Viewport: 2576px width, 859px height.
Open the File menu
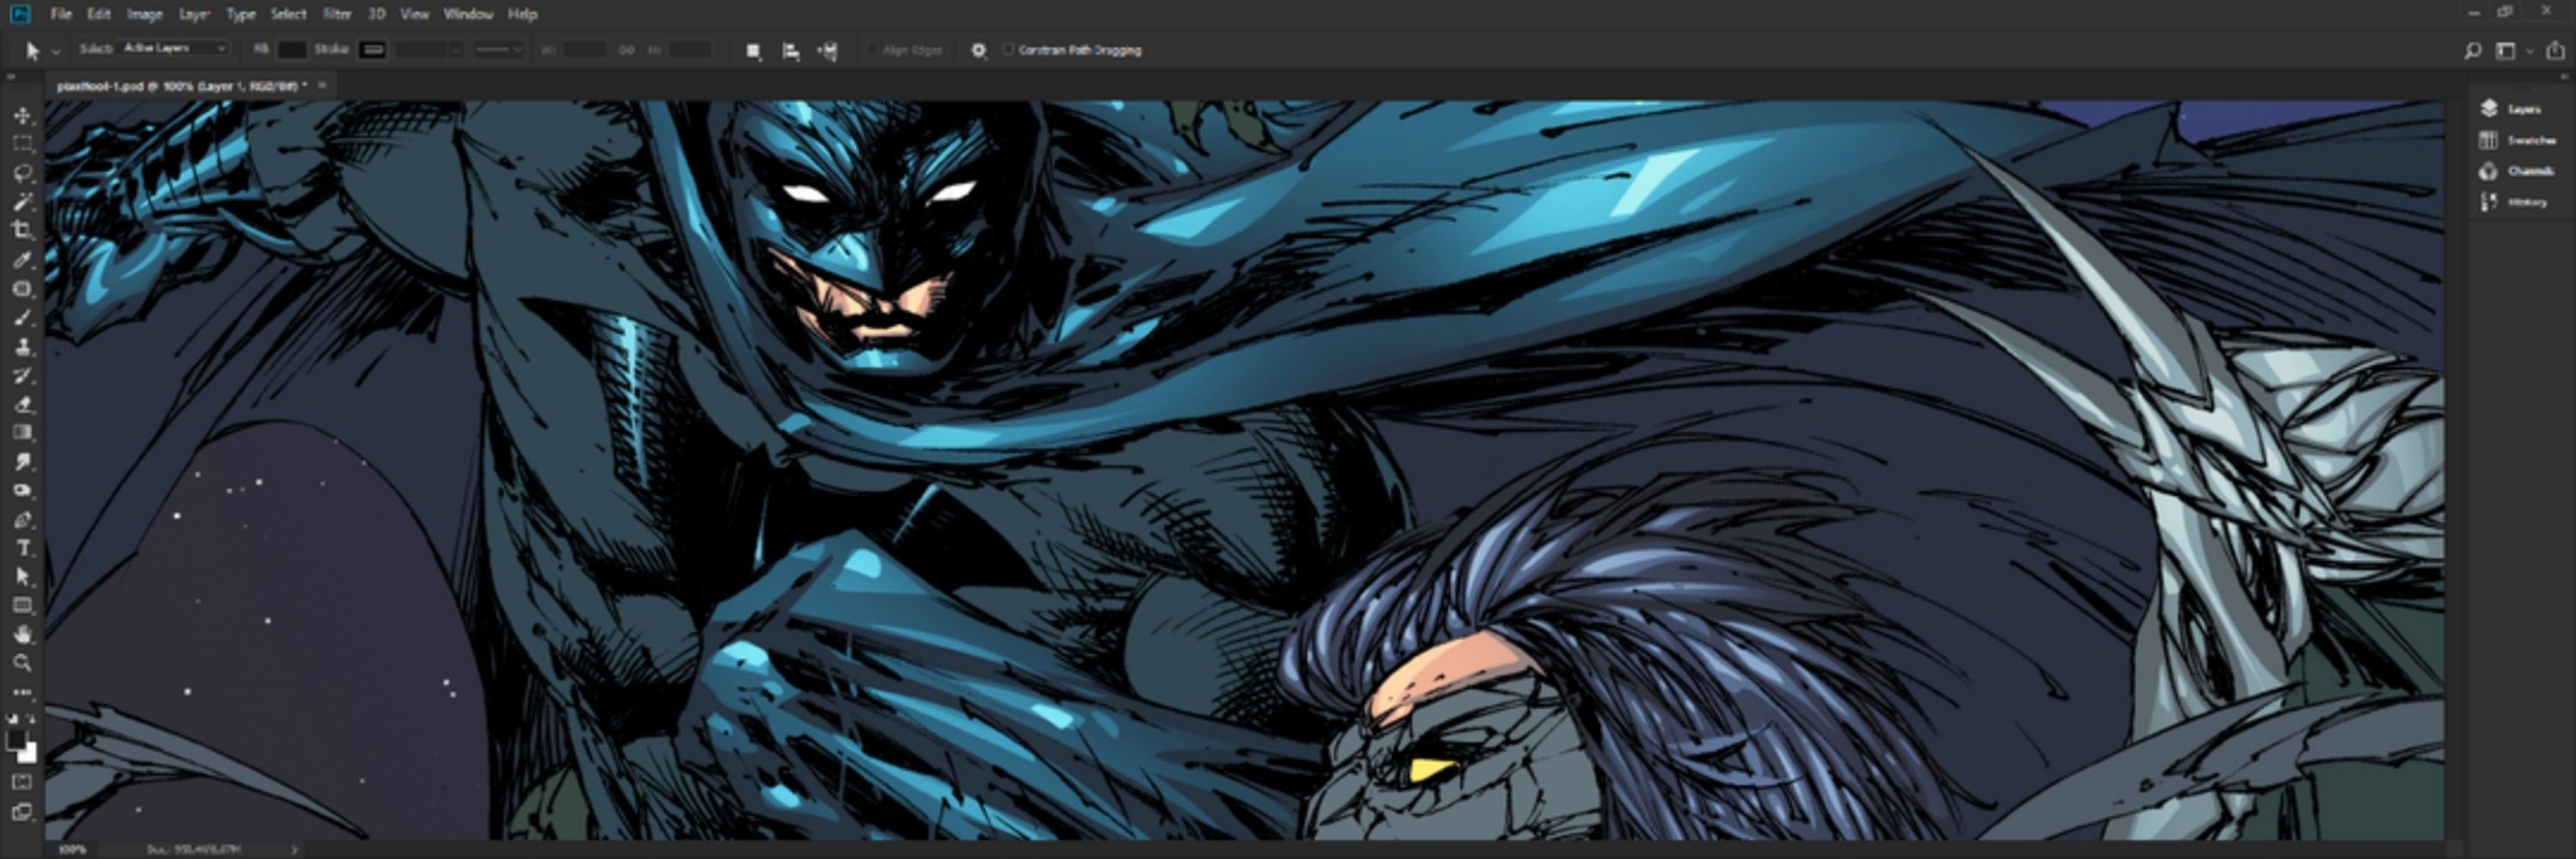pyautogui.click(x=61, y=14)
